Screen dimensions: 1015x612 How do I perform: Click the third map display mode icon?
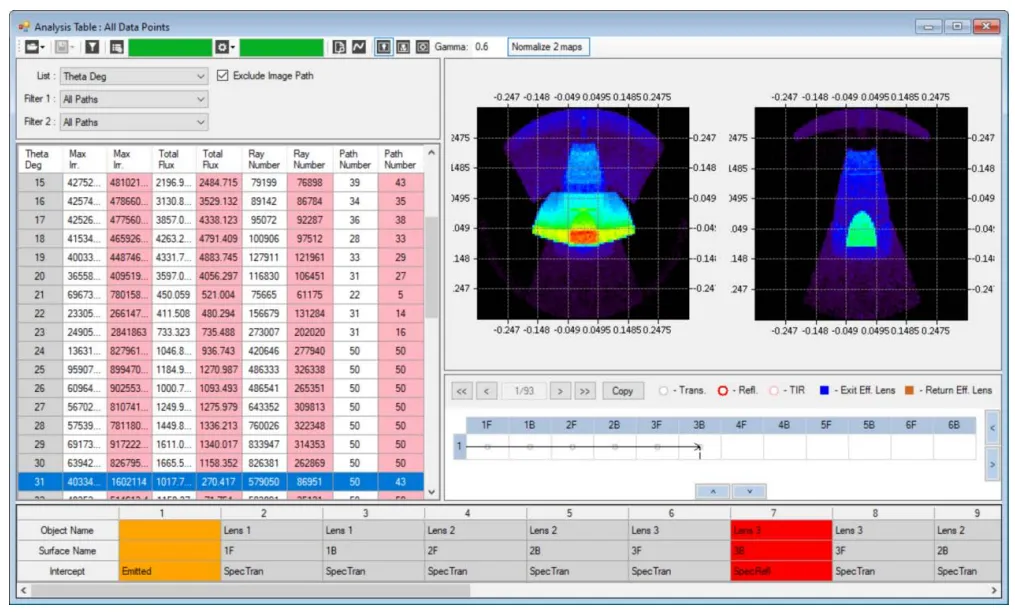pyautogui.click(x=423, y=47)
